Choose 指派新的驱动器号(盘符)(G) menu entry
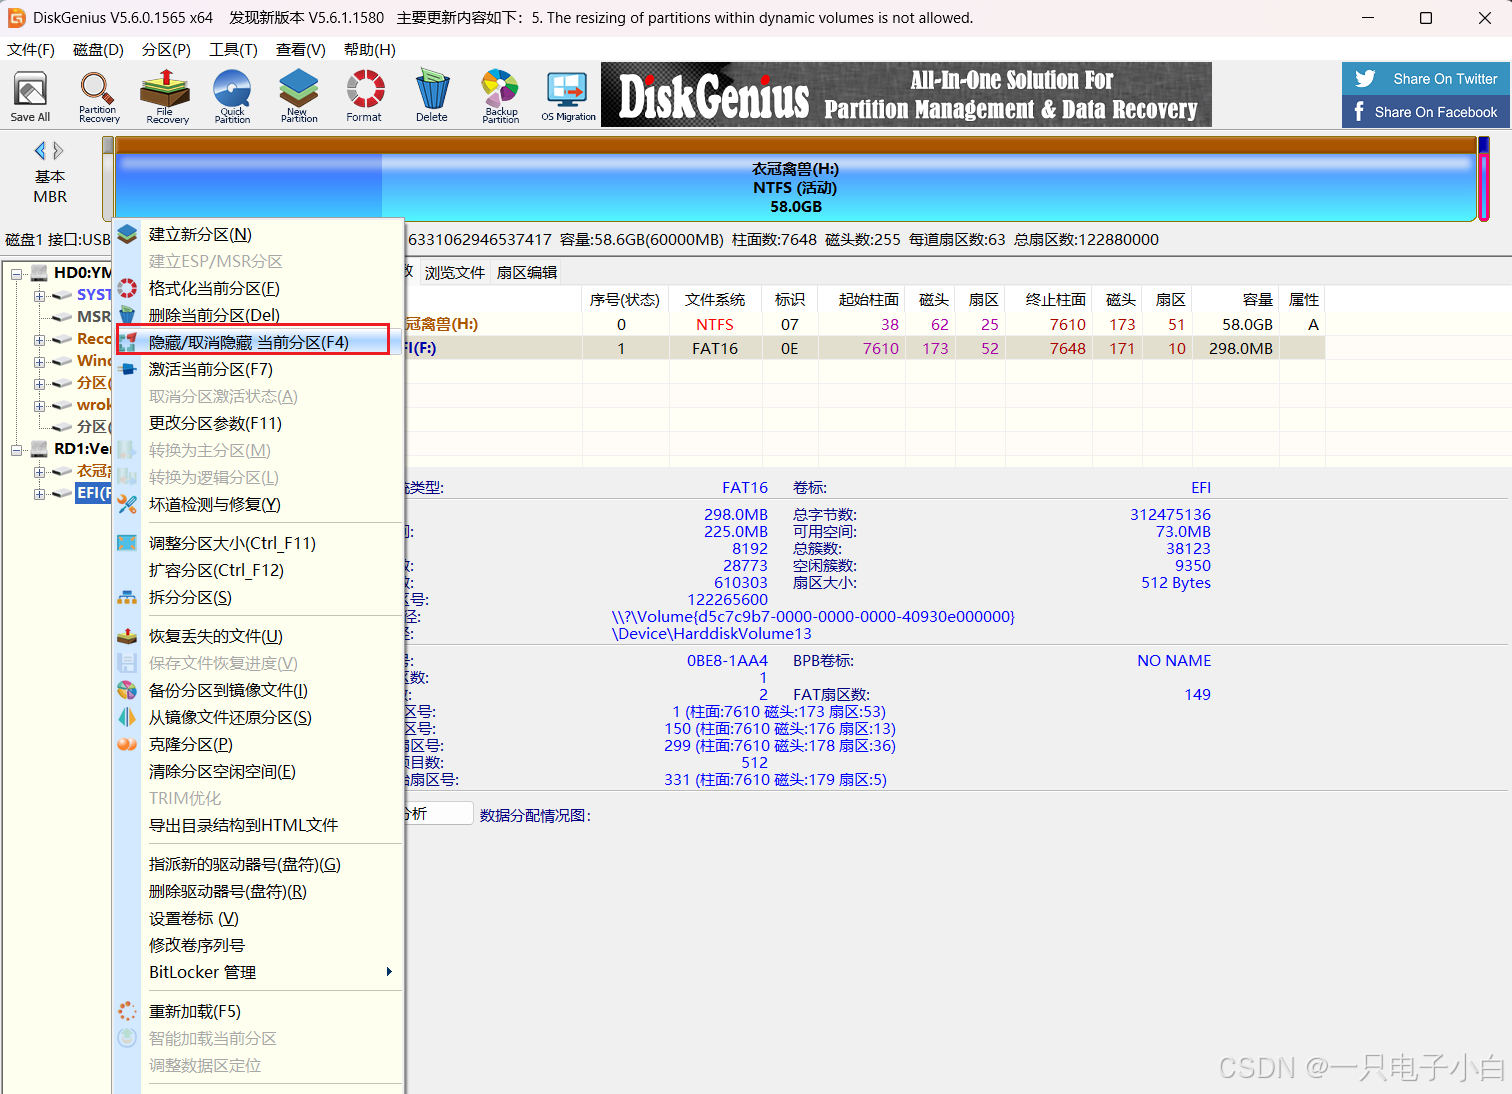The height and width of the screenshot is (1094, 1512). [258, 864]
